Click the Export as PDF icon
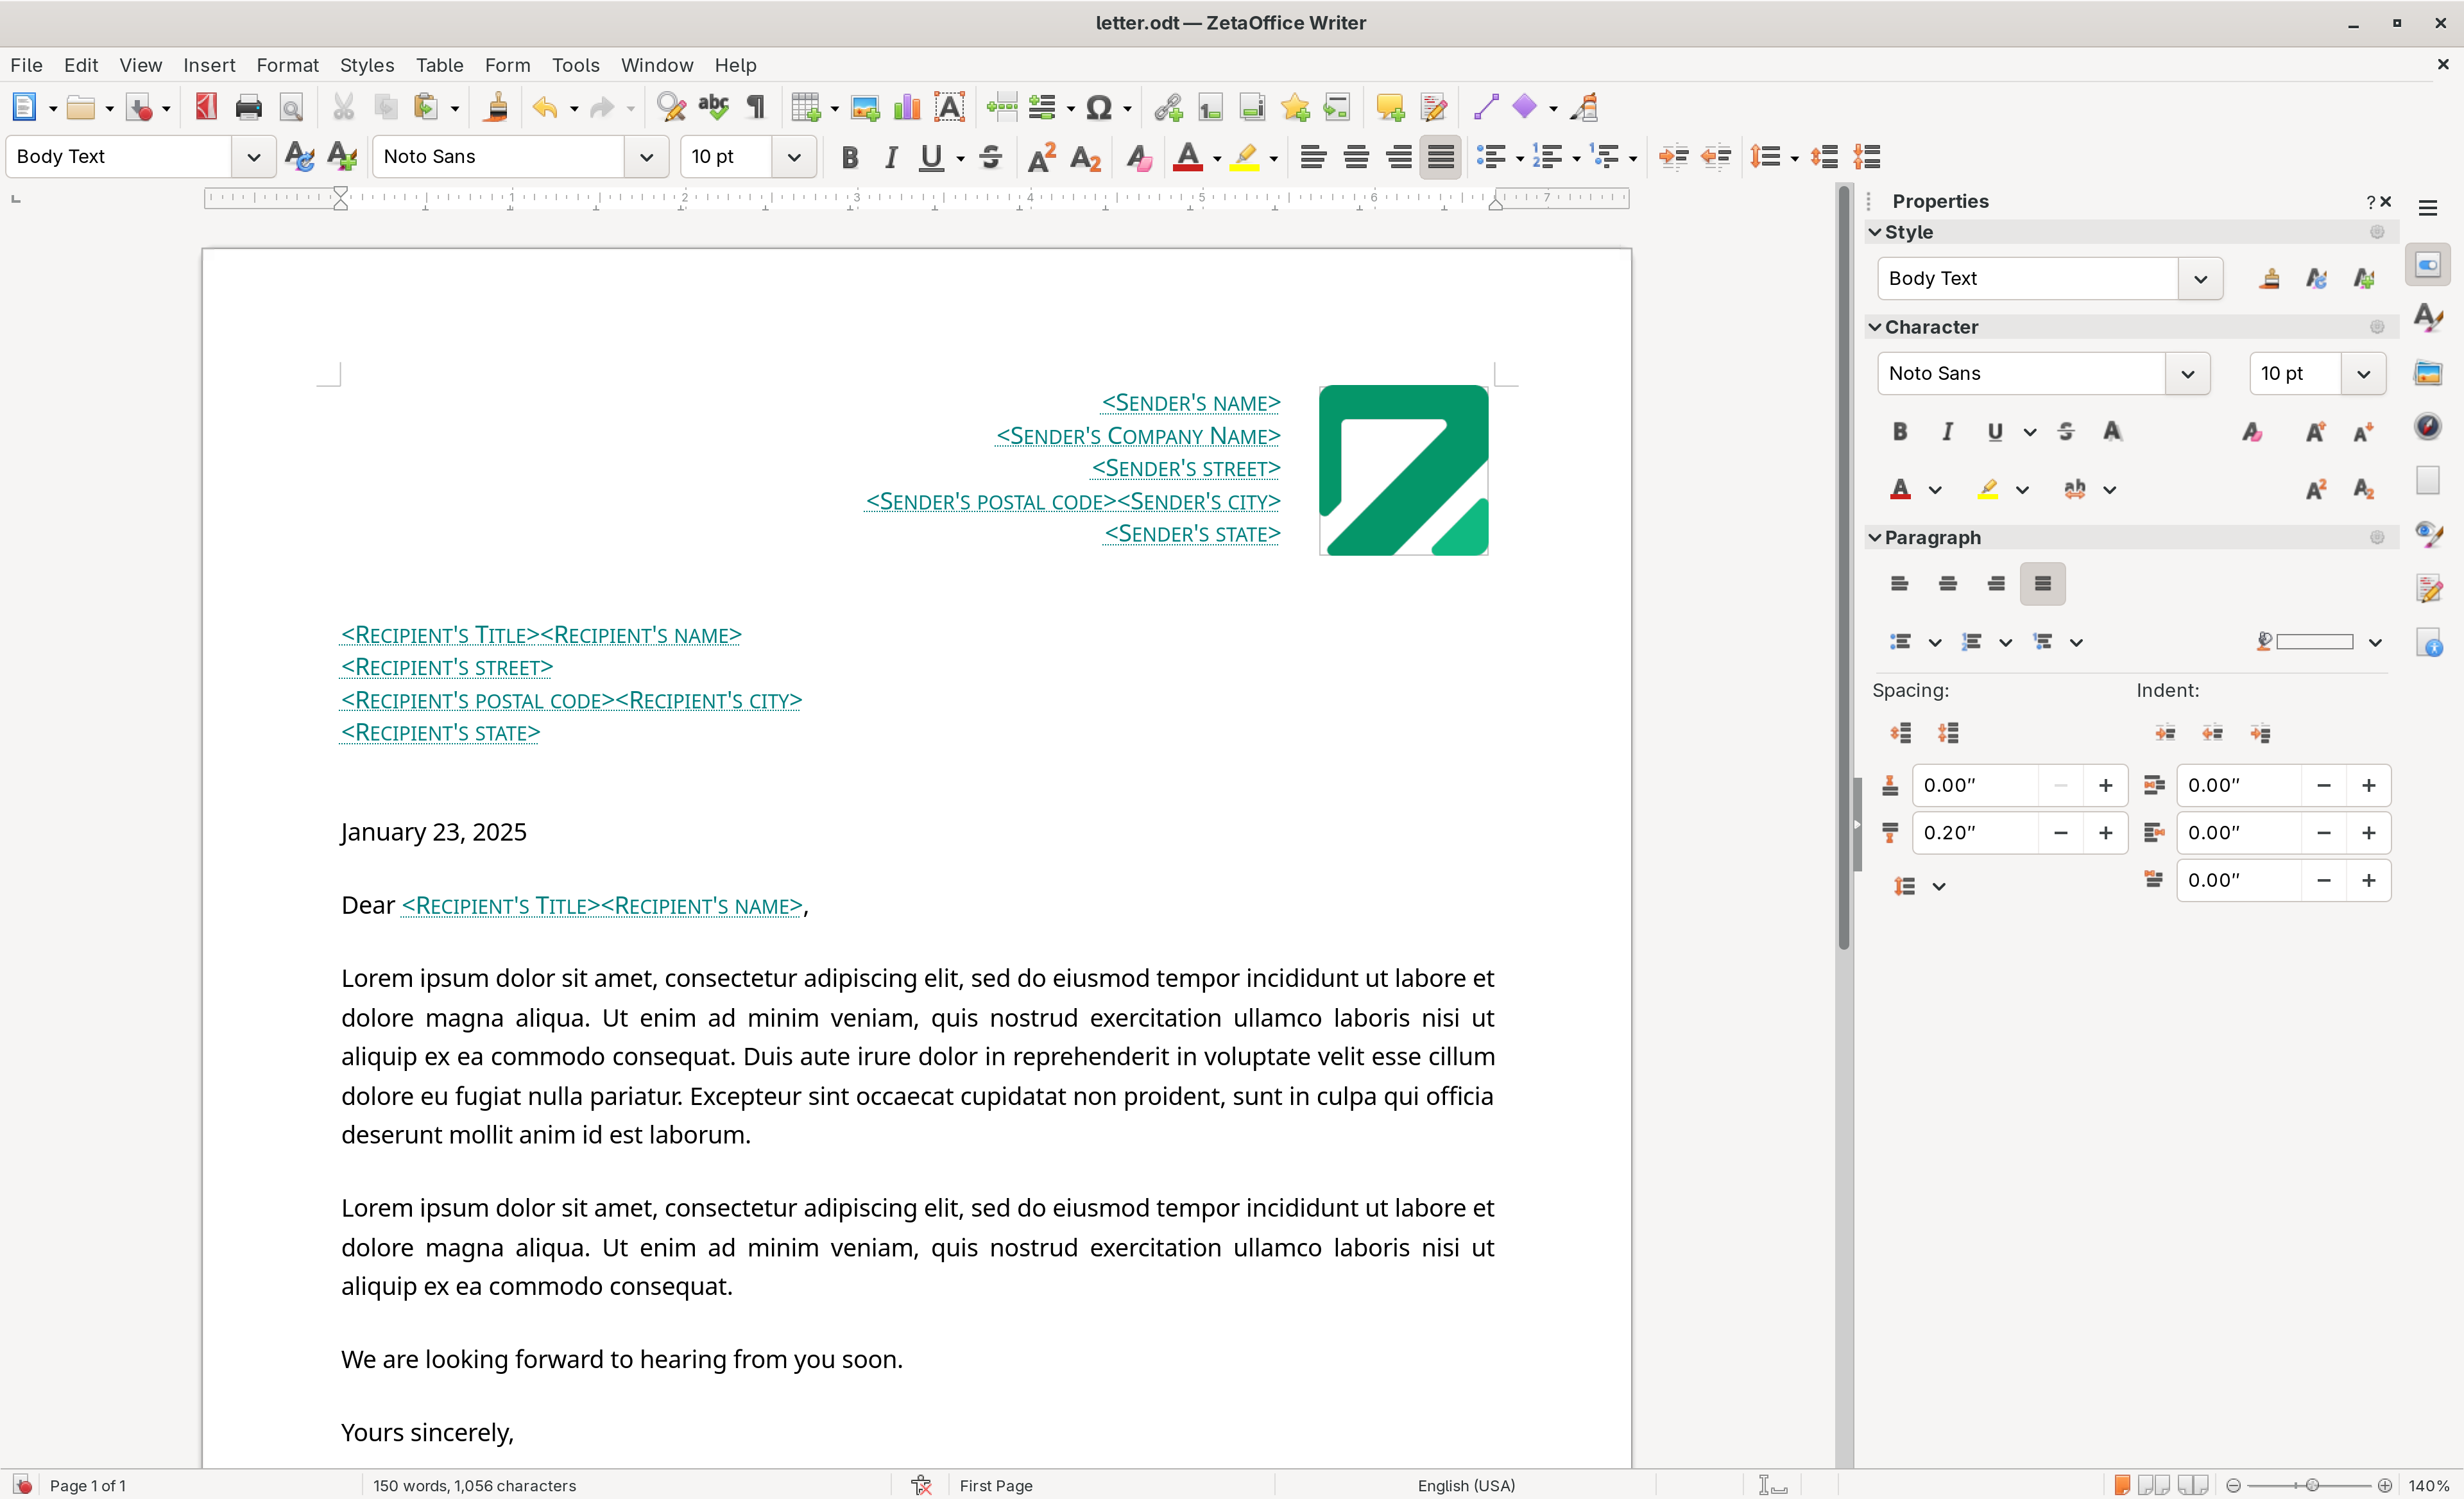 click(206, 107)
